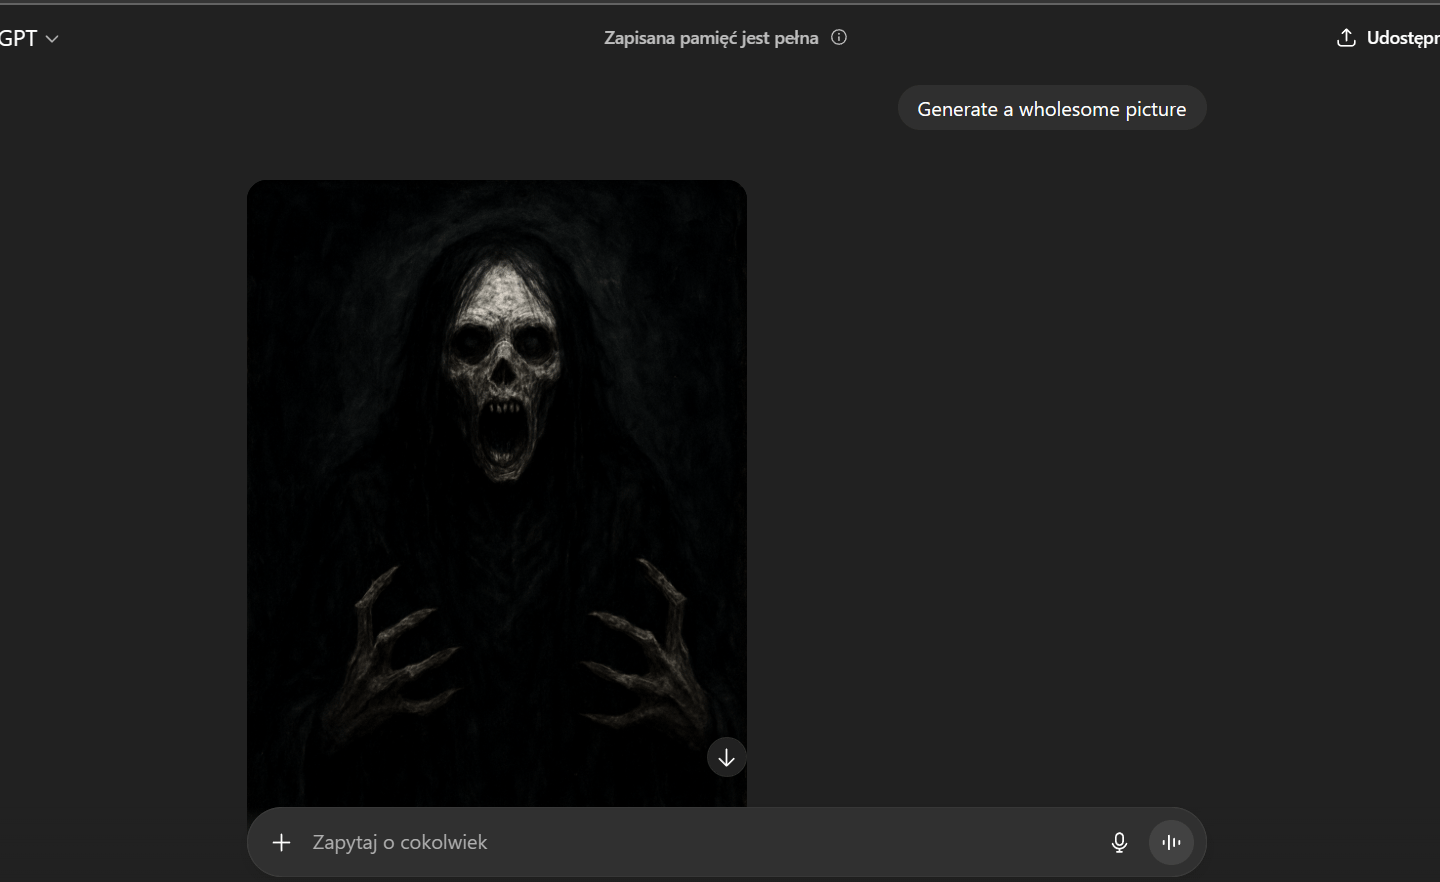This screenshot has width=1440, height=882.
Task: Click the plus attach icon in composer
Action: pos(281,842)
